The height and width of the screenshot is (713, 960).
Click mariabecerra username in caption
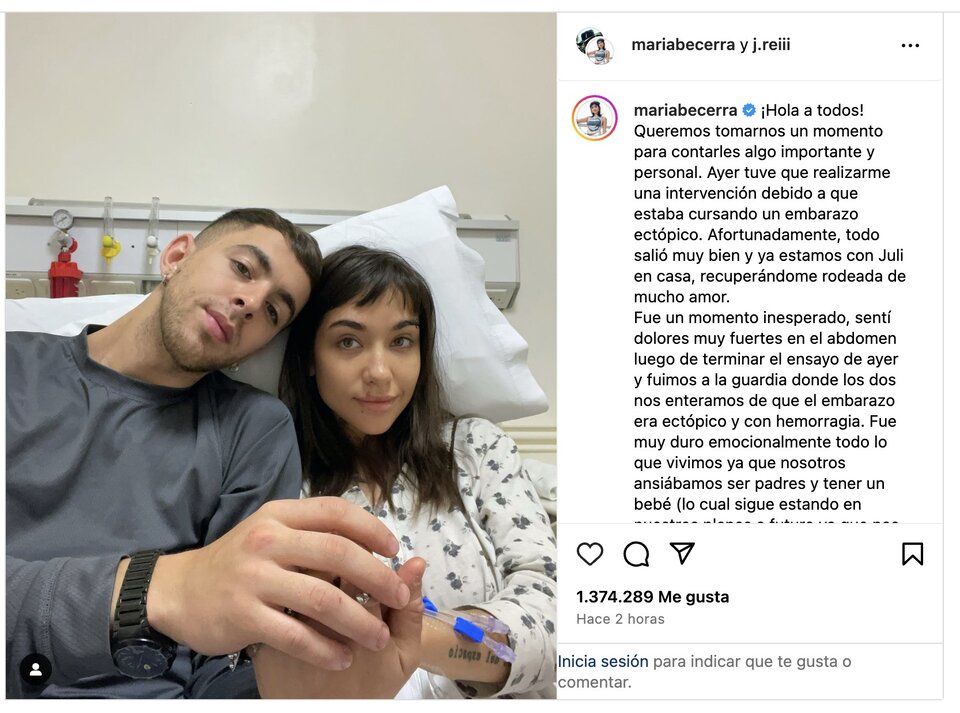click(x=685, y=110)
